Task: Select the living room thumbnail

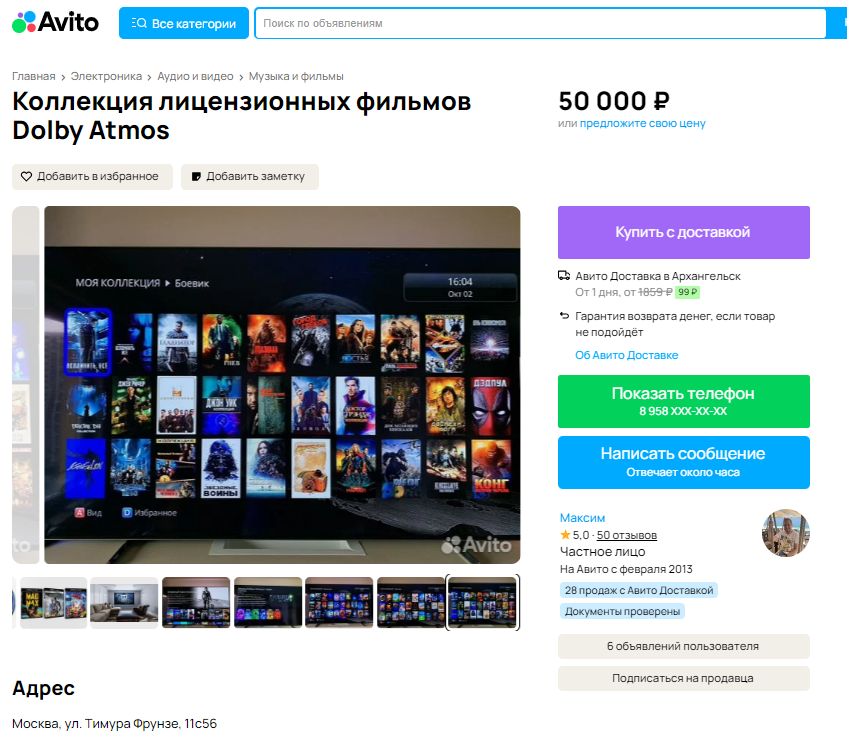Action: (124, 603)
